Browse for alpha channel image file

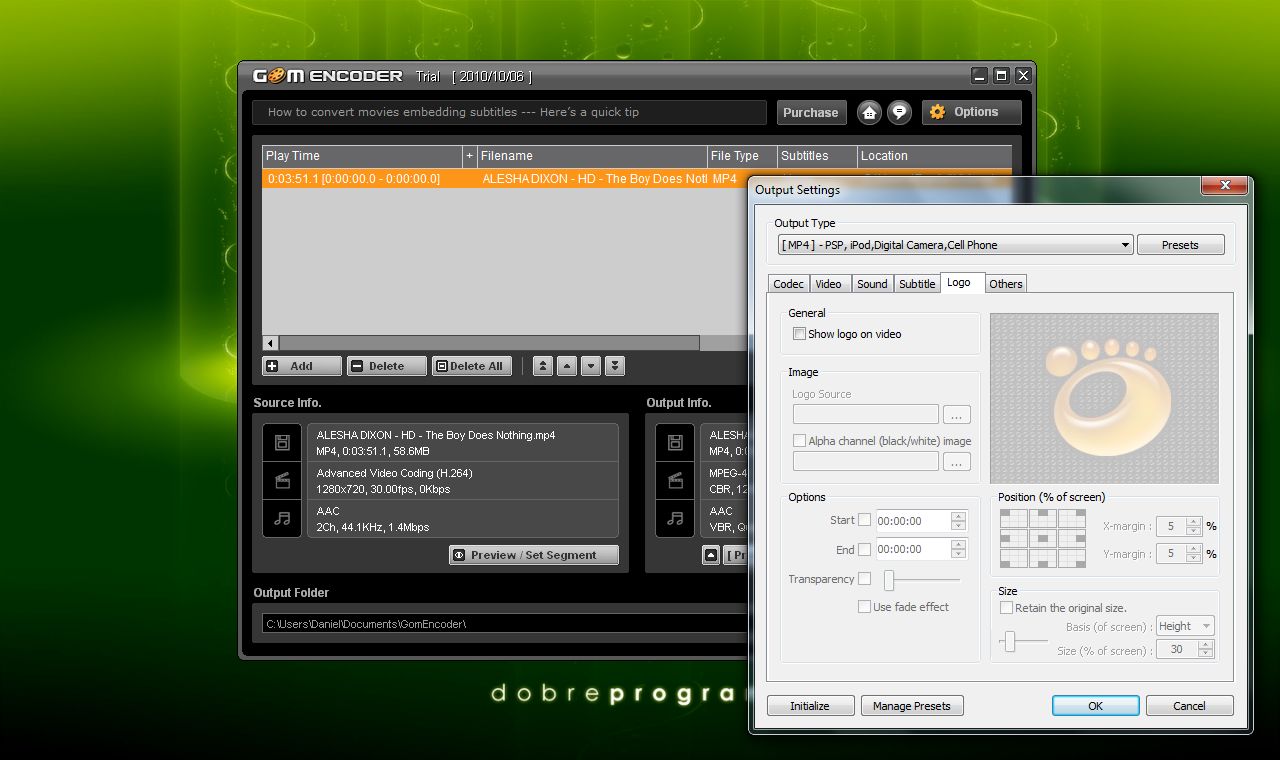(x=957, y=462)
